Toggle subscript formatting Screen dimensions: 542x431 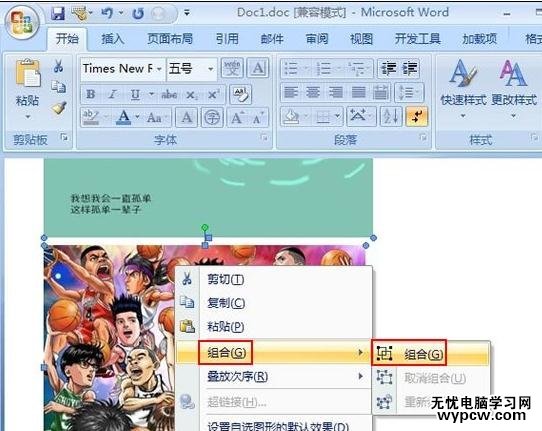click(191, 94)
